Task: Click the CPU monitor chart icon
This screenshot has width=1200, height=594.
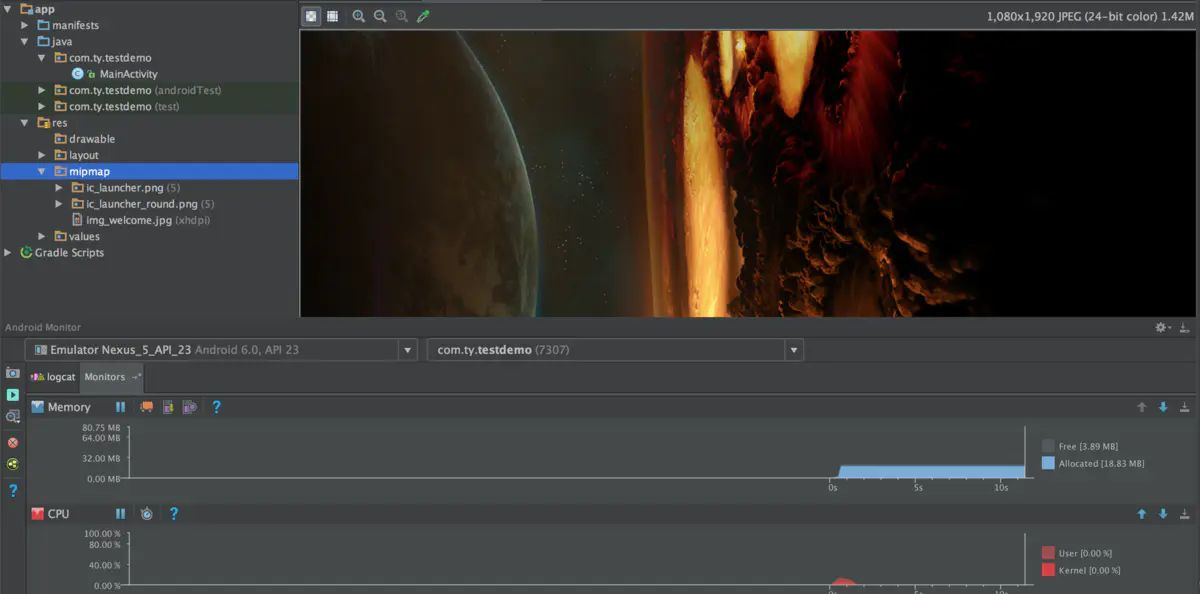Action: pyautogui.click(x=38, y=513)
